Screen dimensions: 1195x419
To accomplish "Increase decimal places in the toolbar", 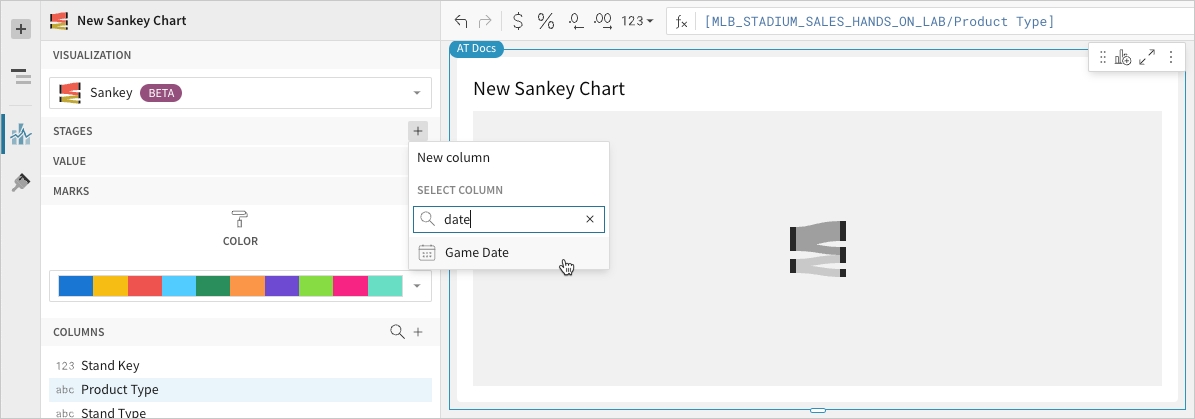I will click(x=603, y=21).
